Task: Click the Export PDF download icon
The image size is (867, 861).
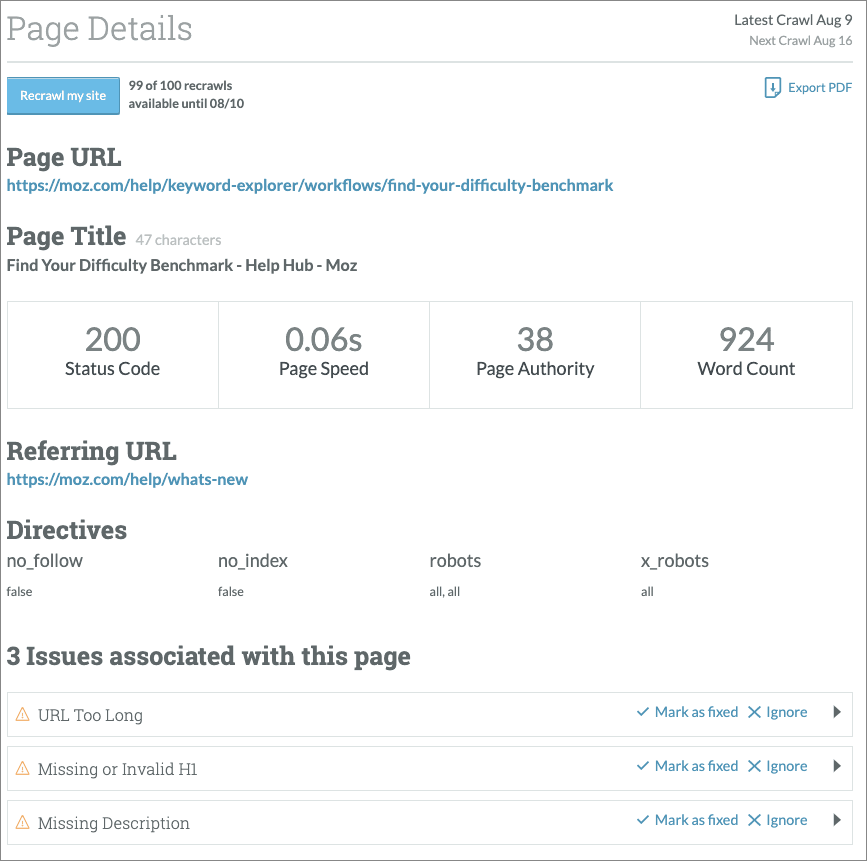Action: click(x=772, y=88)
